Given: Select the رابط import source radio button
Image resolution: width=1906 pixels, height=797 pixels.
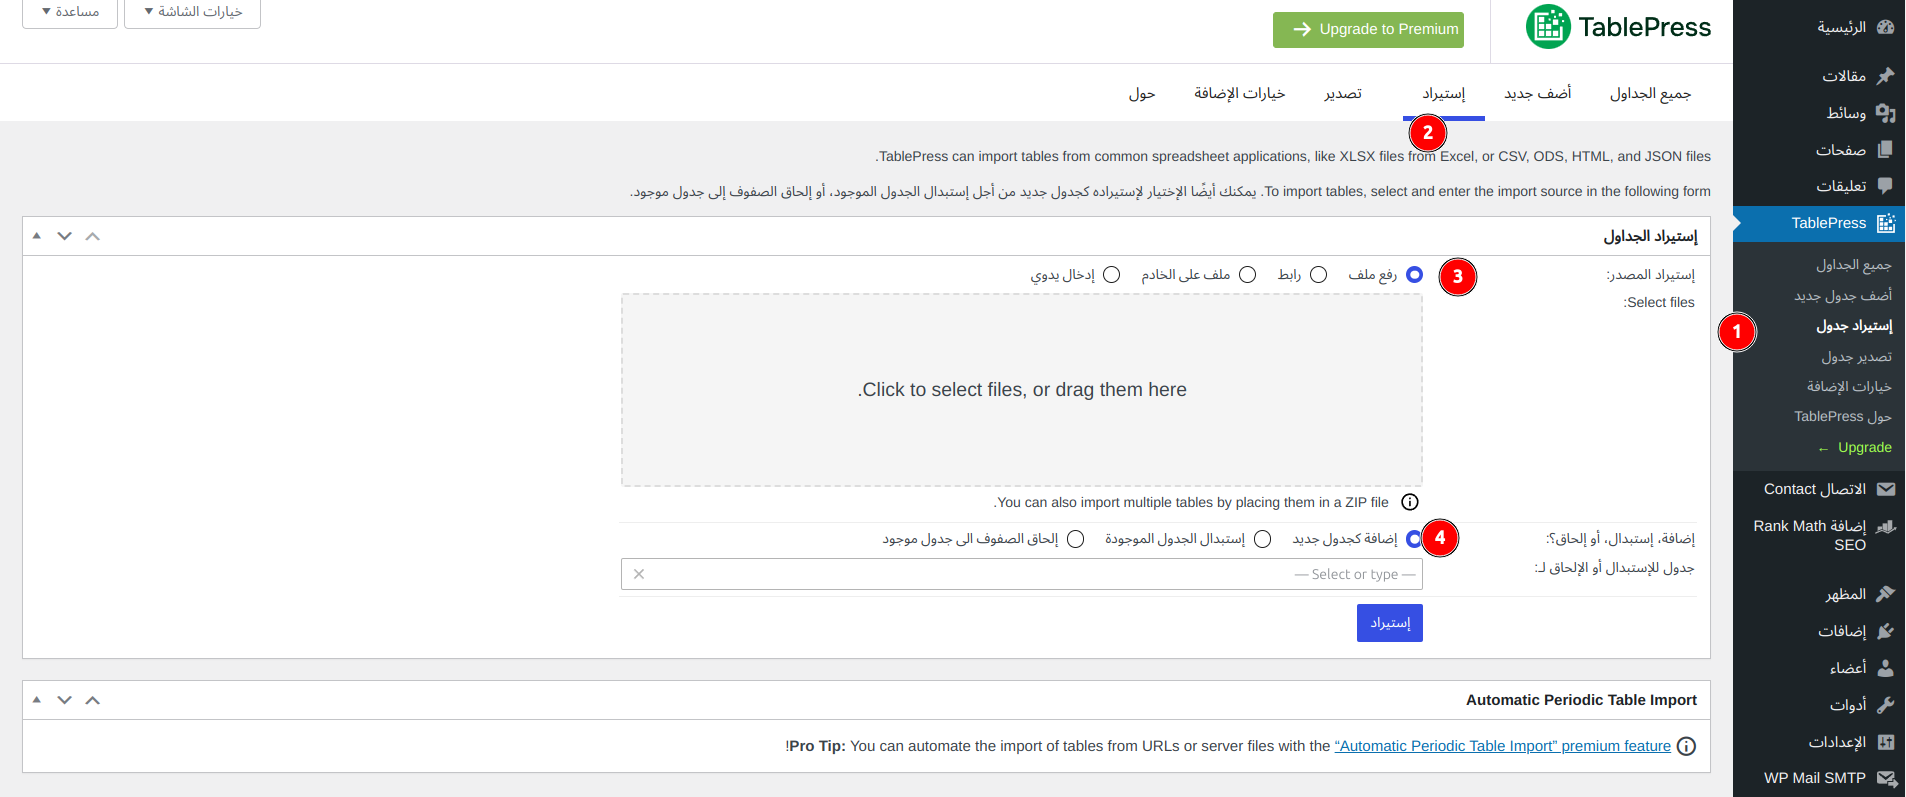Looking at the screenshot, I should point(1318,275).
